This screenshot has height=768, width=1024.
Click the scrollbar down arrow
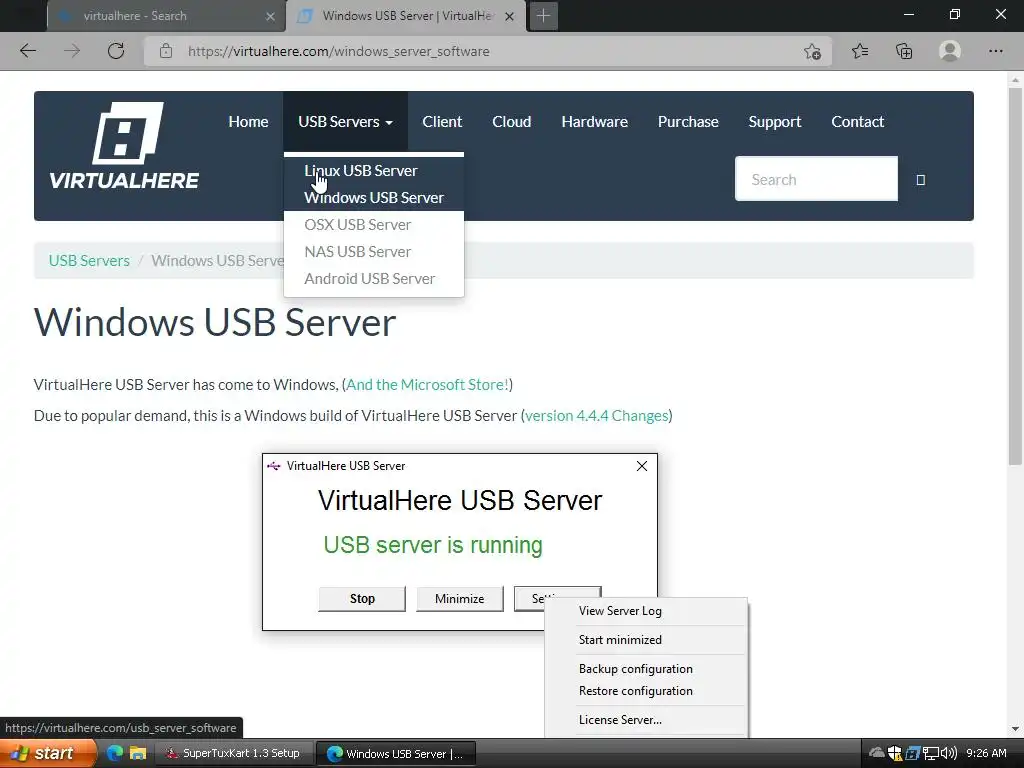(x=1014, y=729)
